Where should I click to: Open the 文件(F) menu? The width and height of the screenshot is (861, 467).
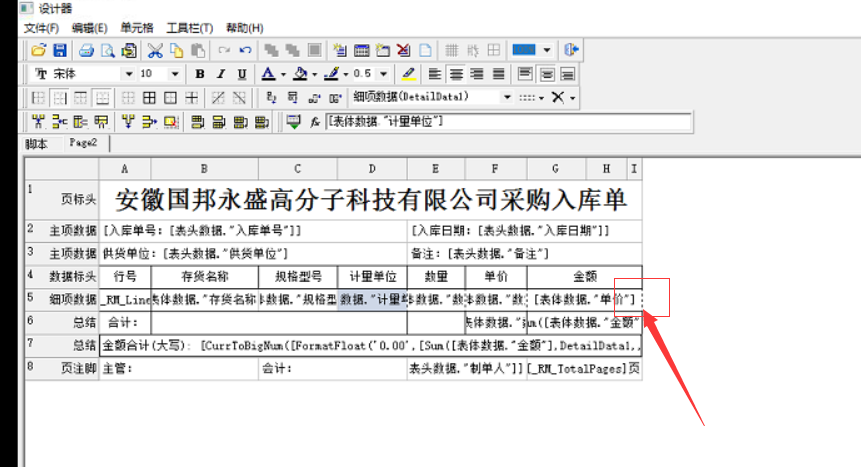coord(41,28)
